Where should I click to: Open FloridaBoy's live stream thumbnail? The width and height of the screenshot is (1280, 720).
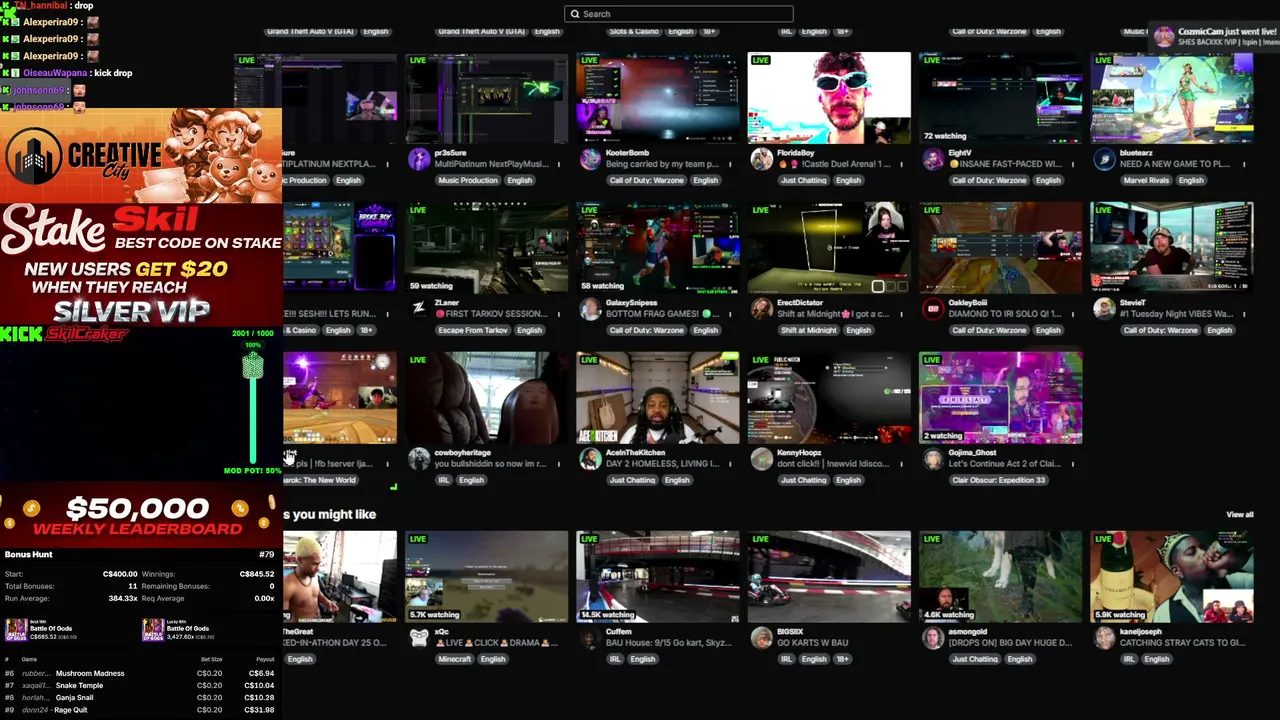(829, 98)
